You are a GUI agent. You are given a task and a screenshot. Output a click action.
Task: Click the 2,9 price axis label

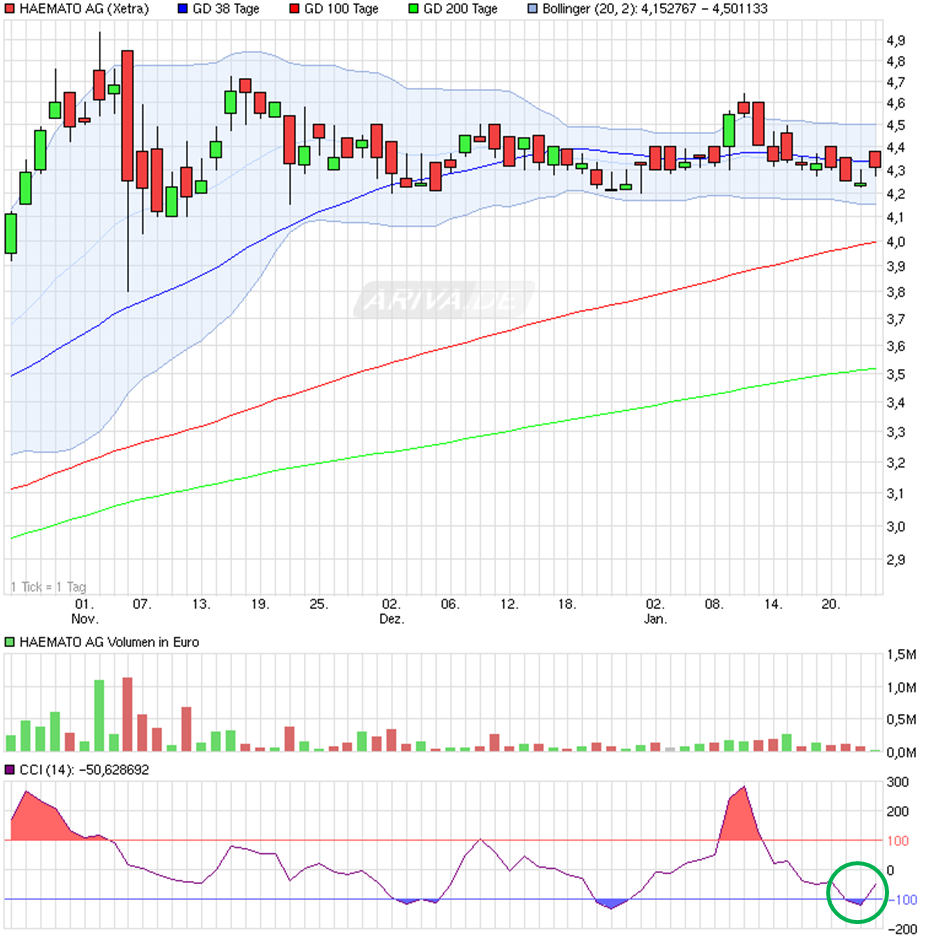[895, 560]
